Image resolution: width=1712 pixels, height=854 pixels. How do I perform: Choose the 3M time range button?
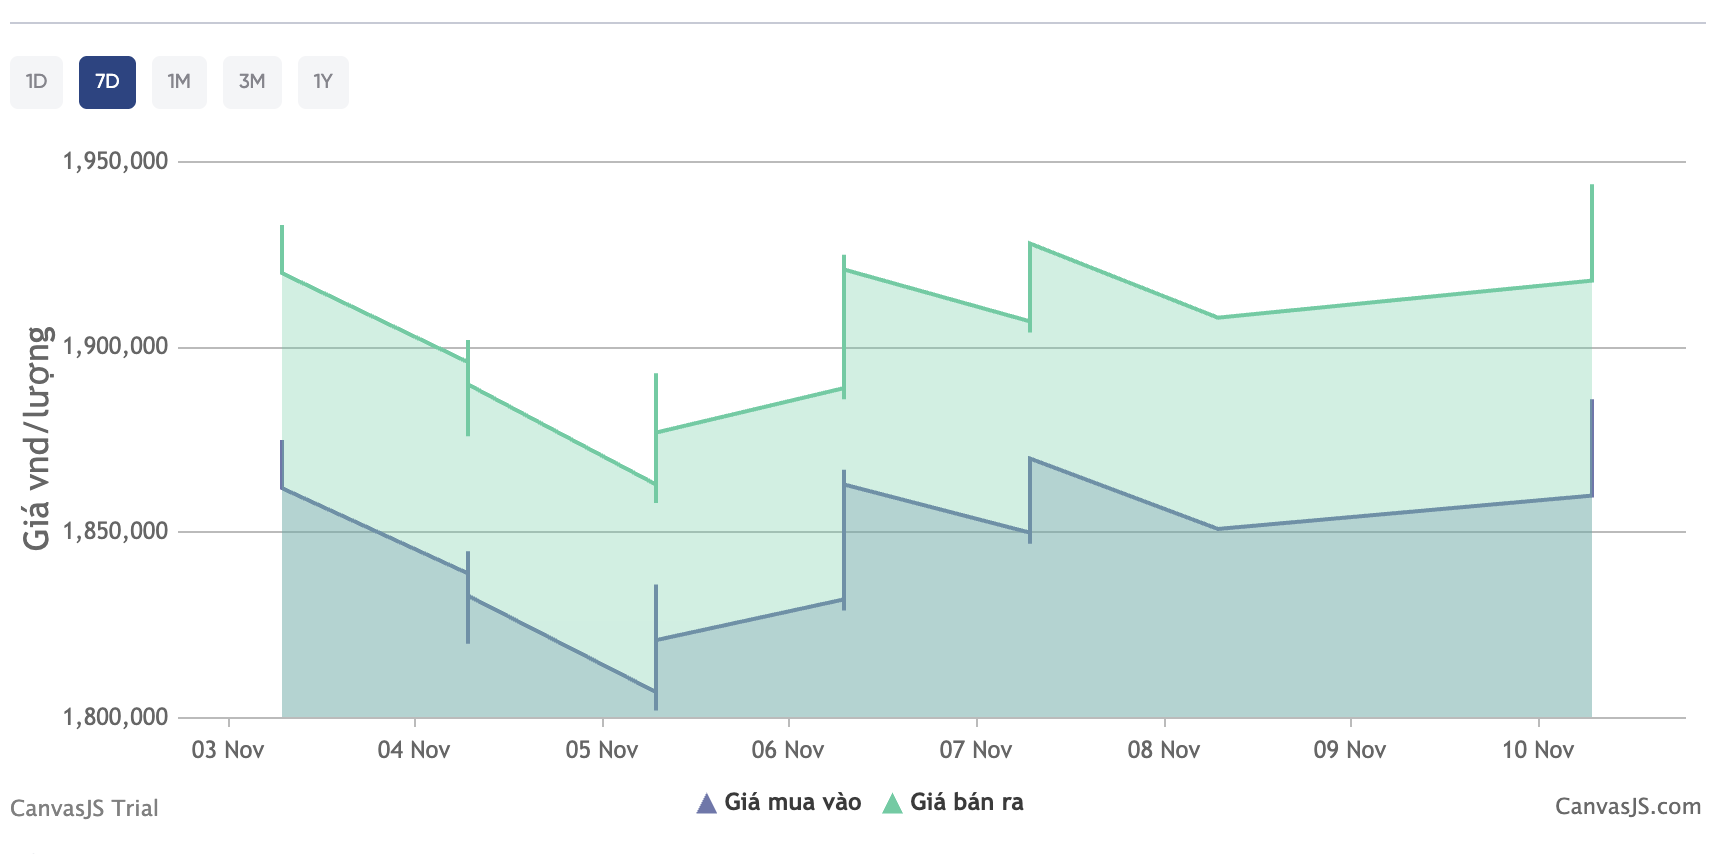point(252,82)
